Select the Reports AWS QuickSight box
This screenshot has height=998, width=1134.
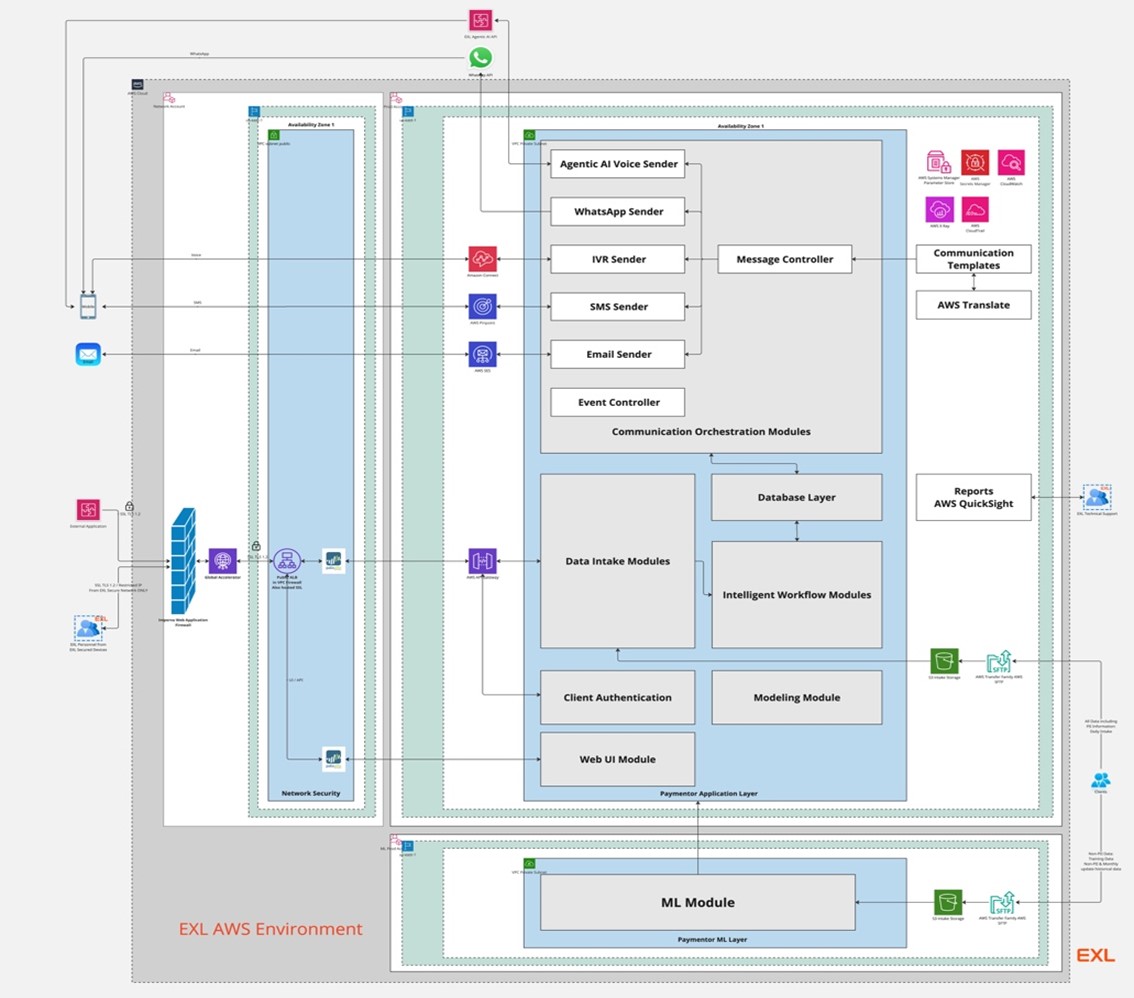click(x=973, y=497)
